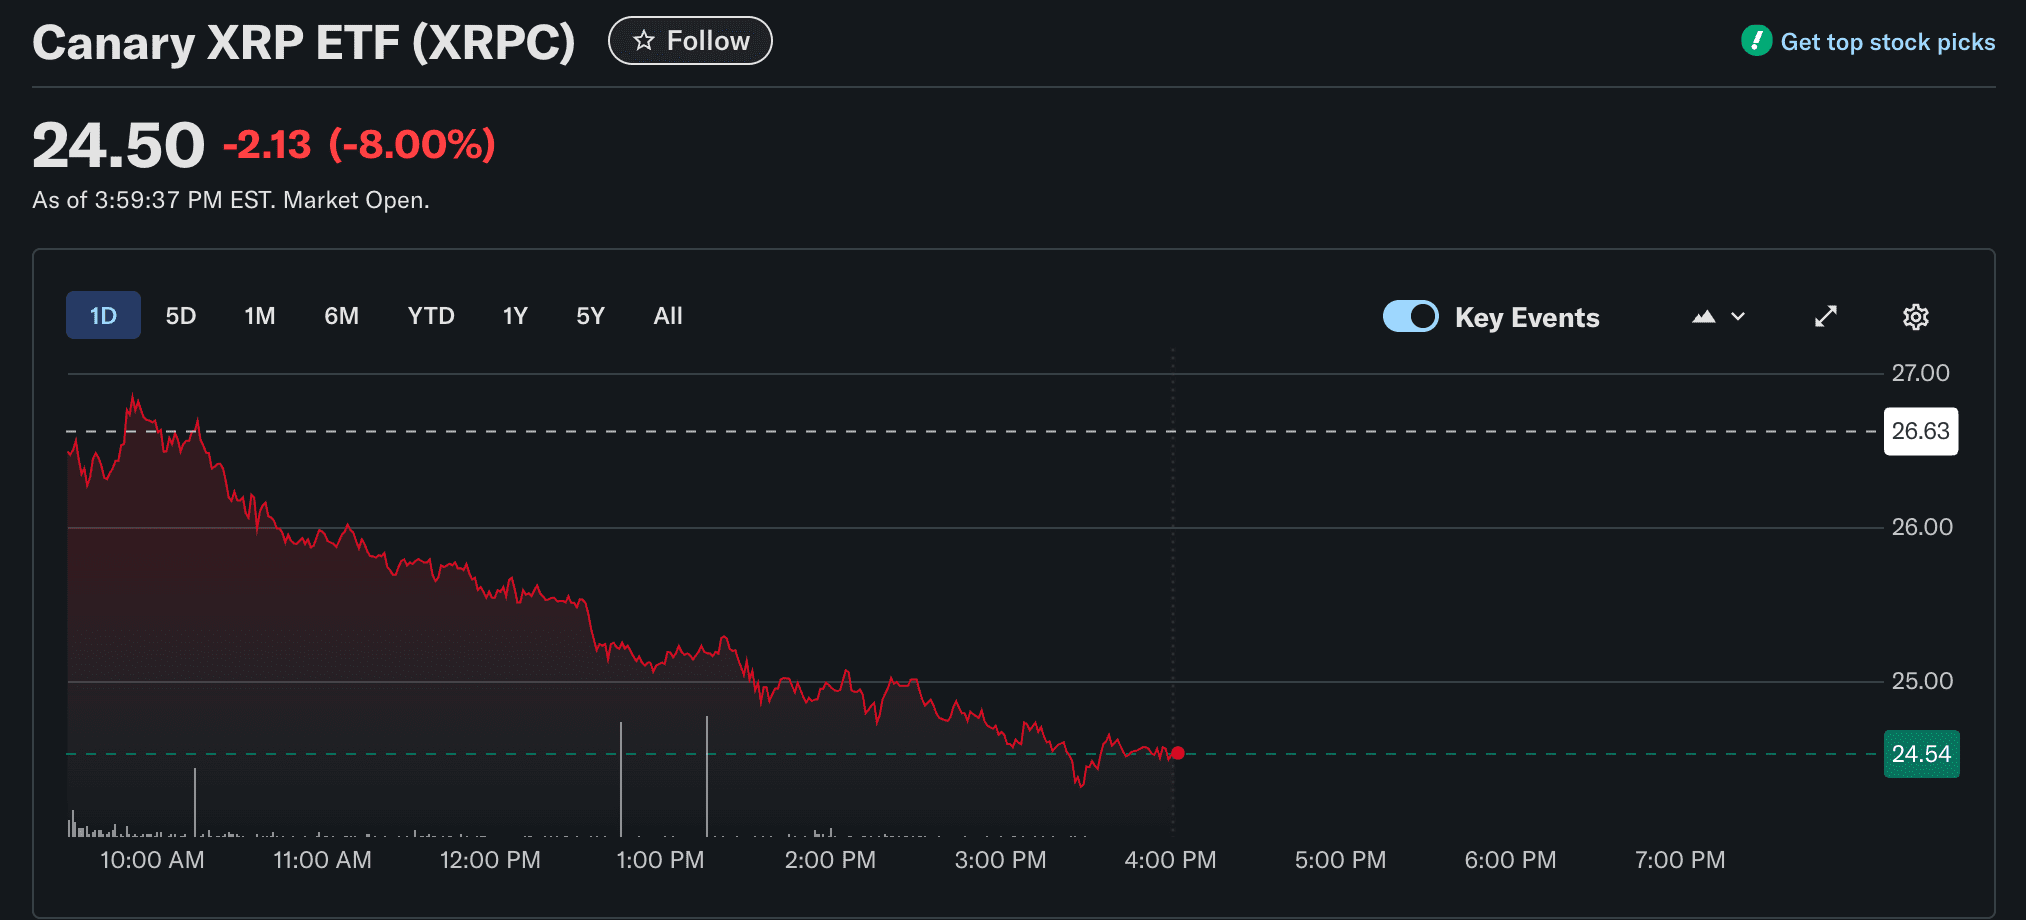Show the 6M price history
The height and width of the screenshot is (920, 2026).
(x=341, y=316)
